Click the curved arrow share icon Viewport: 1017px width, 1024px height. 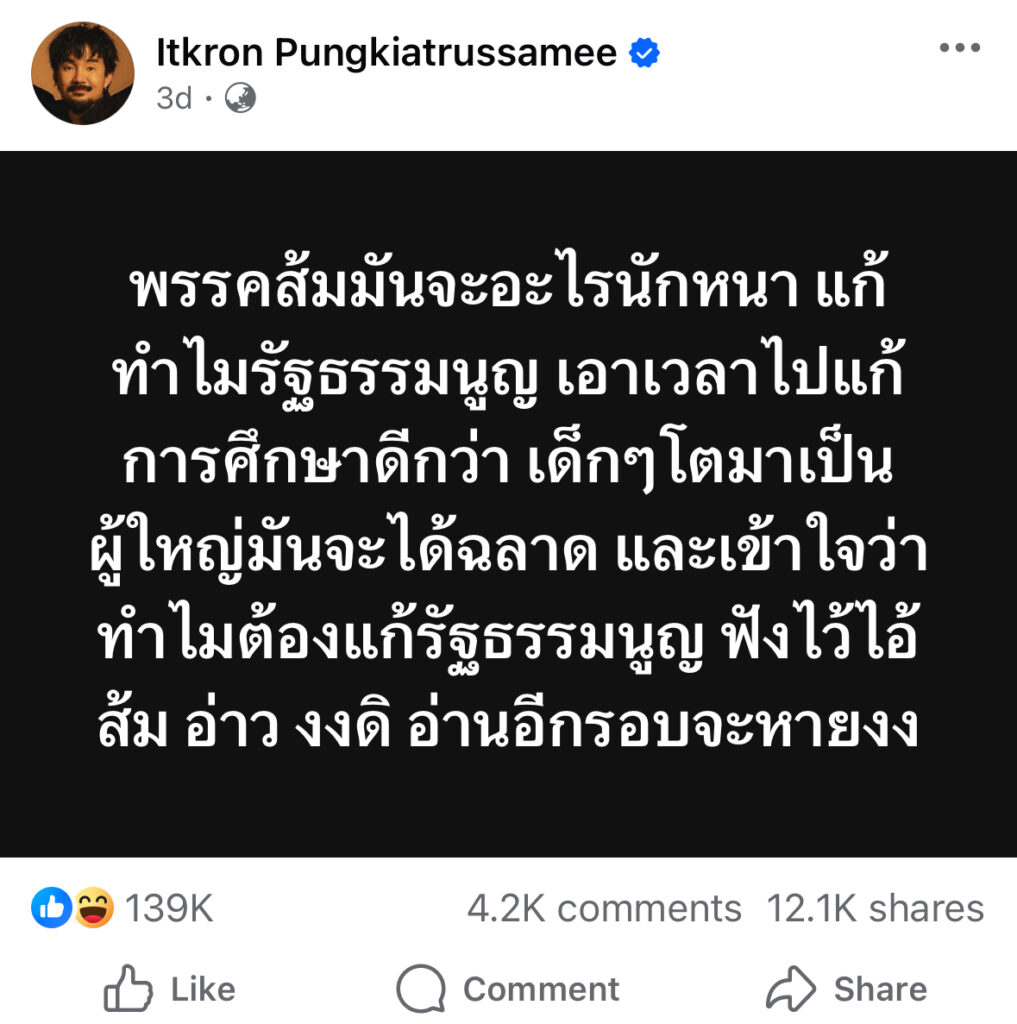pos(791,988)
